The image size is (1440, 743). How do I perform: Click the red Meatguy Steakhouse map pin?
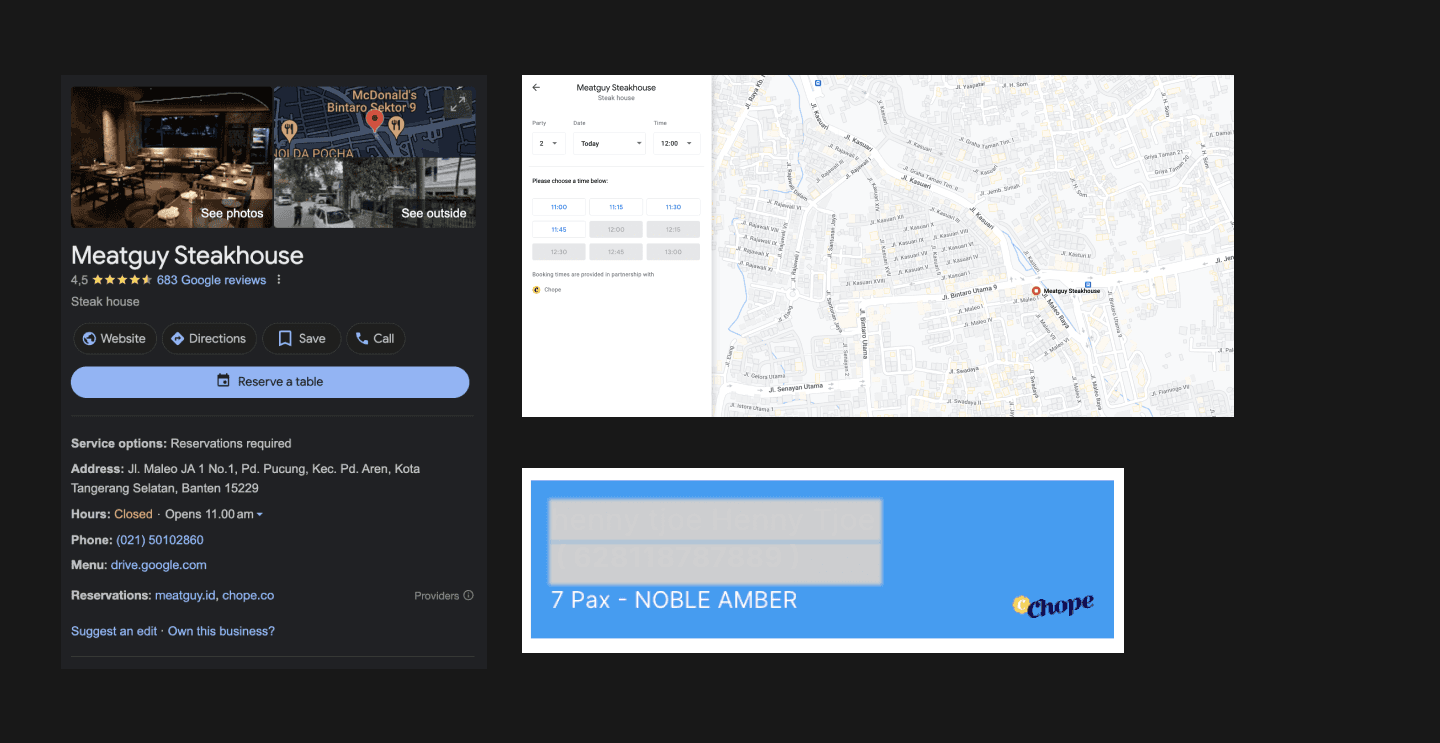[1036, 291]
